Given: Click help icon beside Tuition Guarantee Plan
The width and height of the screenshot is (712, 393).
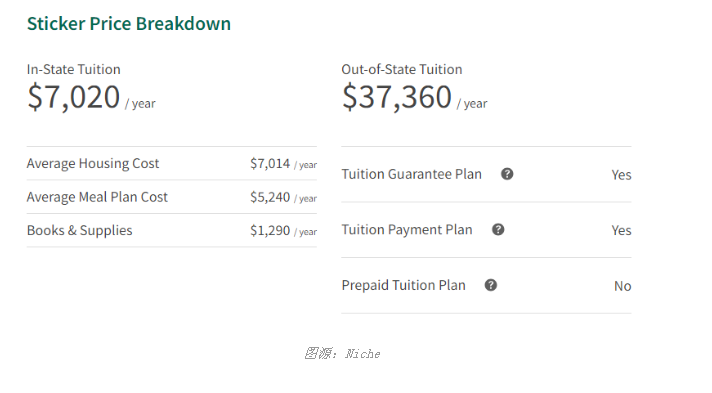Looking at the screenshot, I should pyautogui.click(x=507, y=174).
